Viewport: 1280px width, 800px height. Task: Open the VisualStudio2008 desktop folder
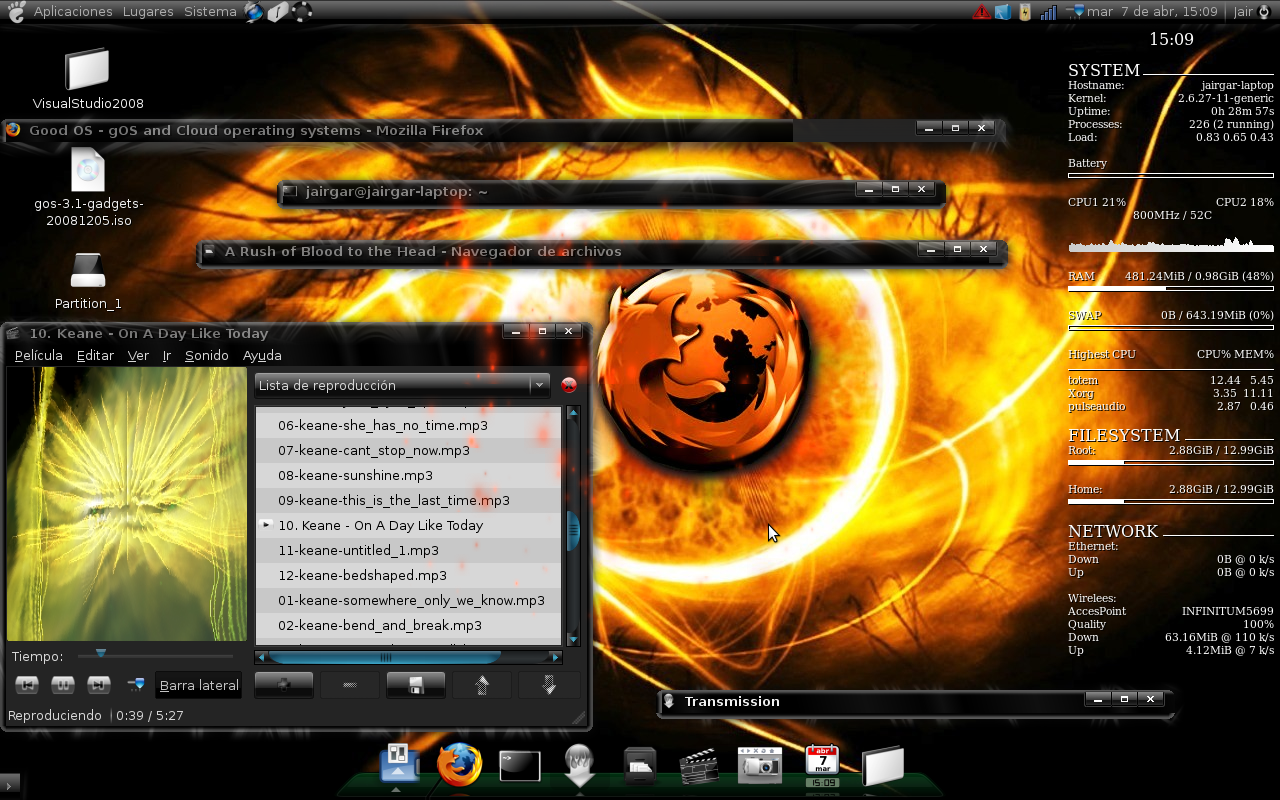point(88,78)
